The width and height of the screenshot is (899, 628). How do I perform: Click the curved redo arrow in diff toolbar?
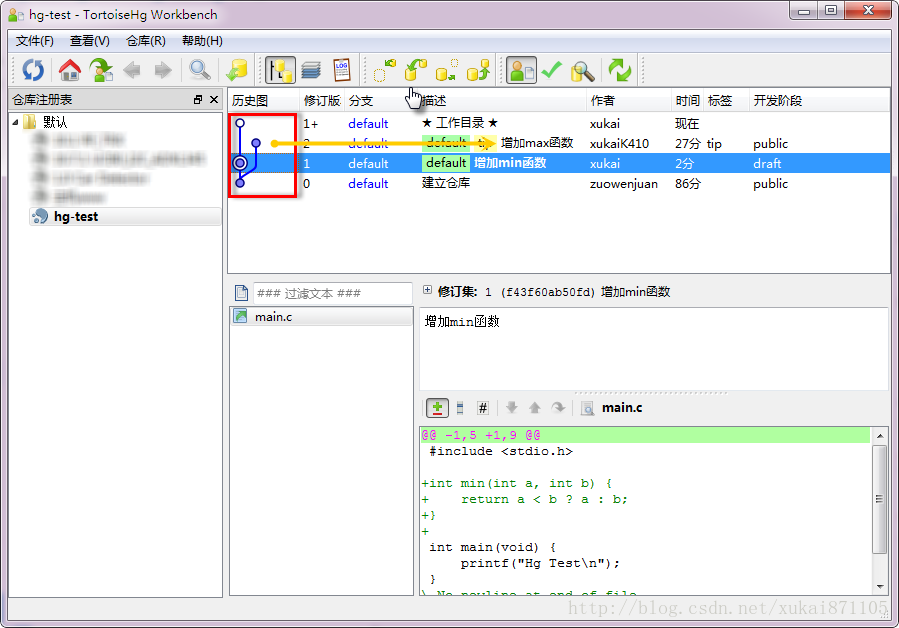[558, 408]
